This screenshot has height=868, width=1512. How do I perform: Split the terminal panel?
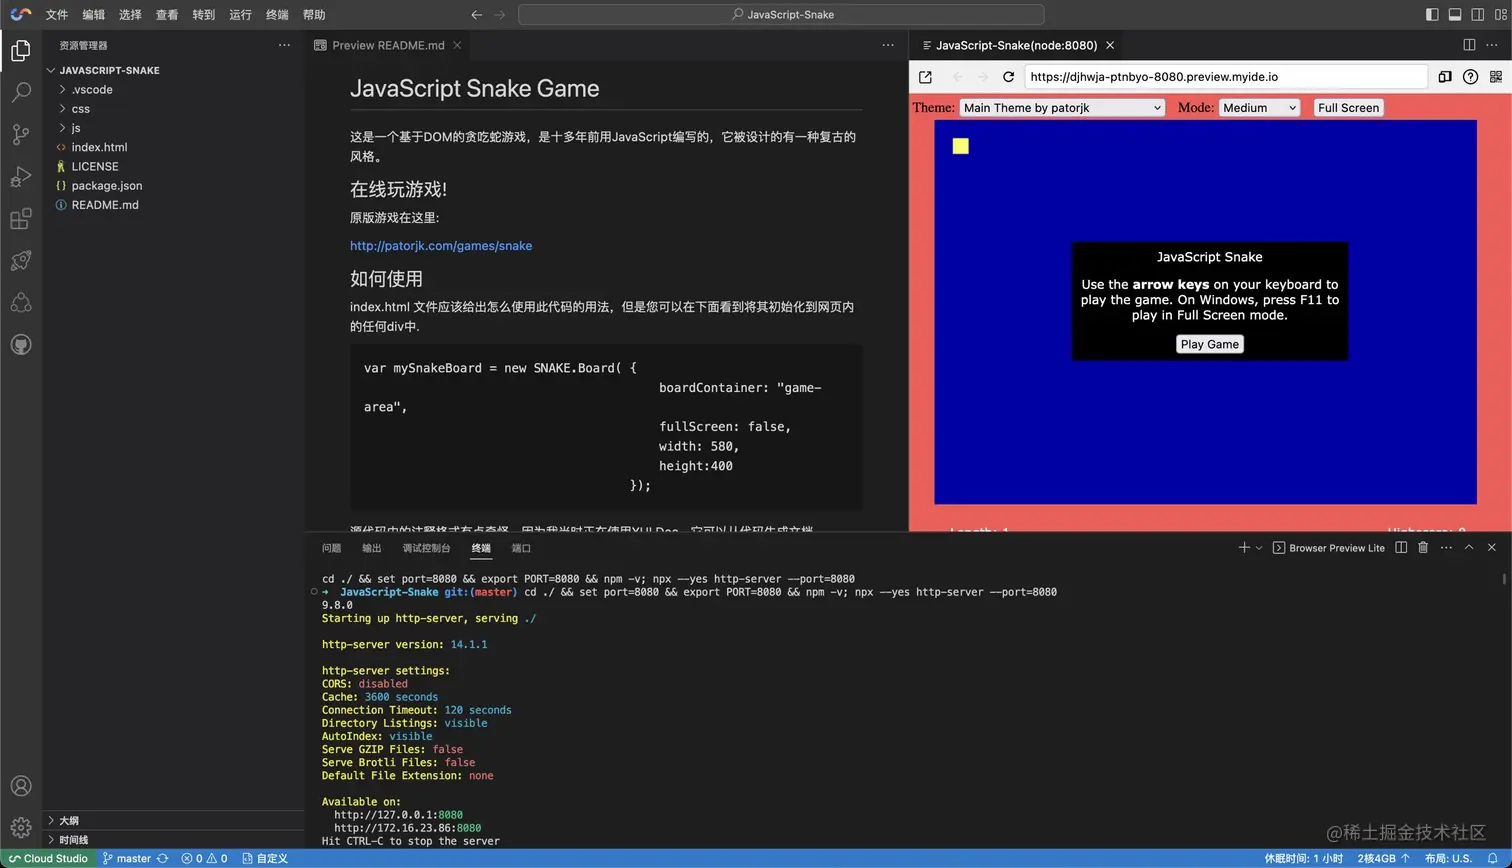(1401, 548)
